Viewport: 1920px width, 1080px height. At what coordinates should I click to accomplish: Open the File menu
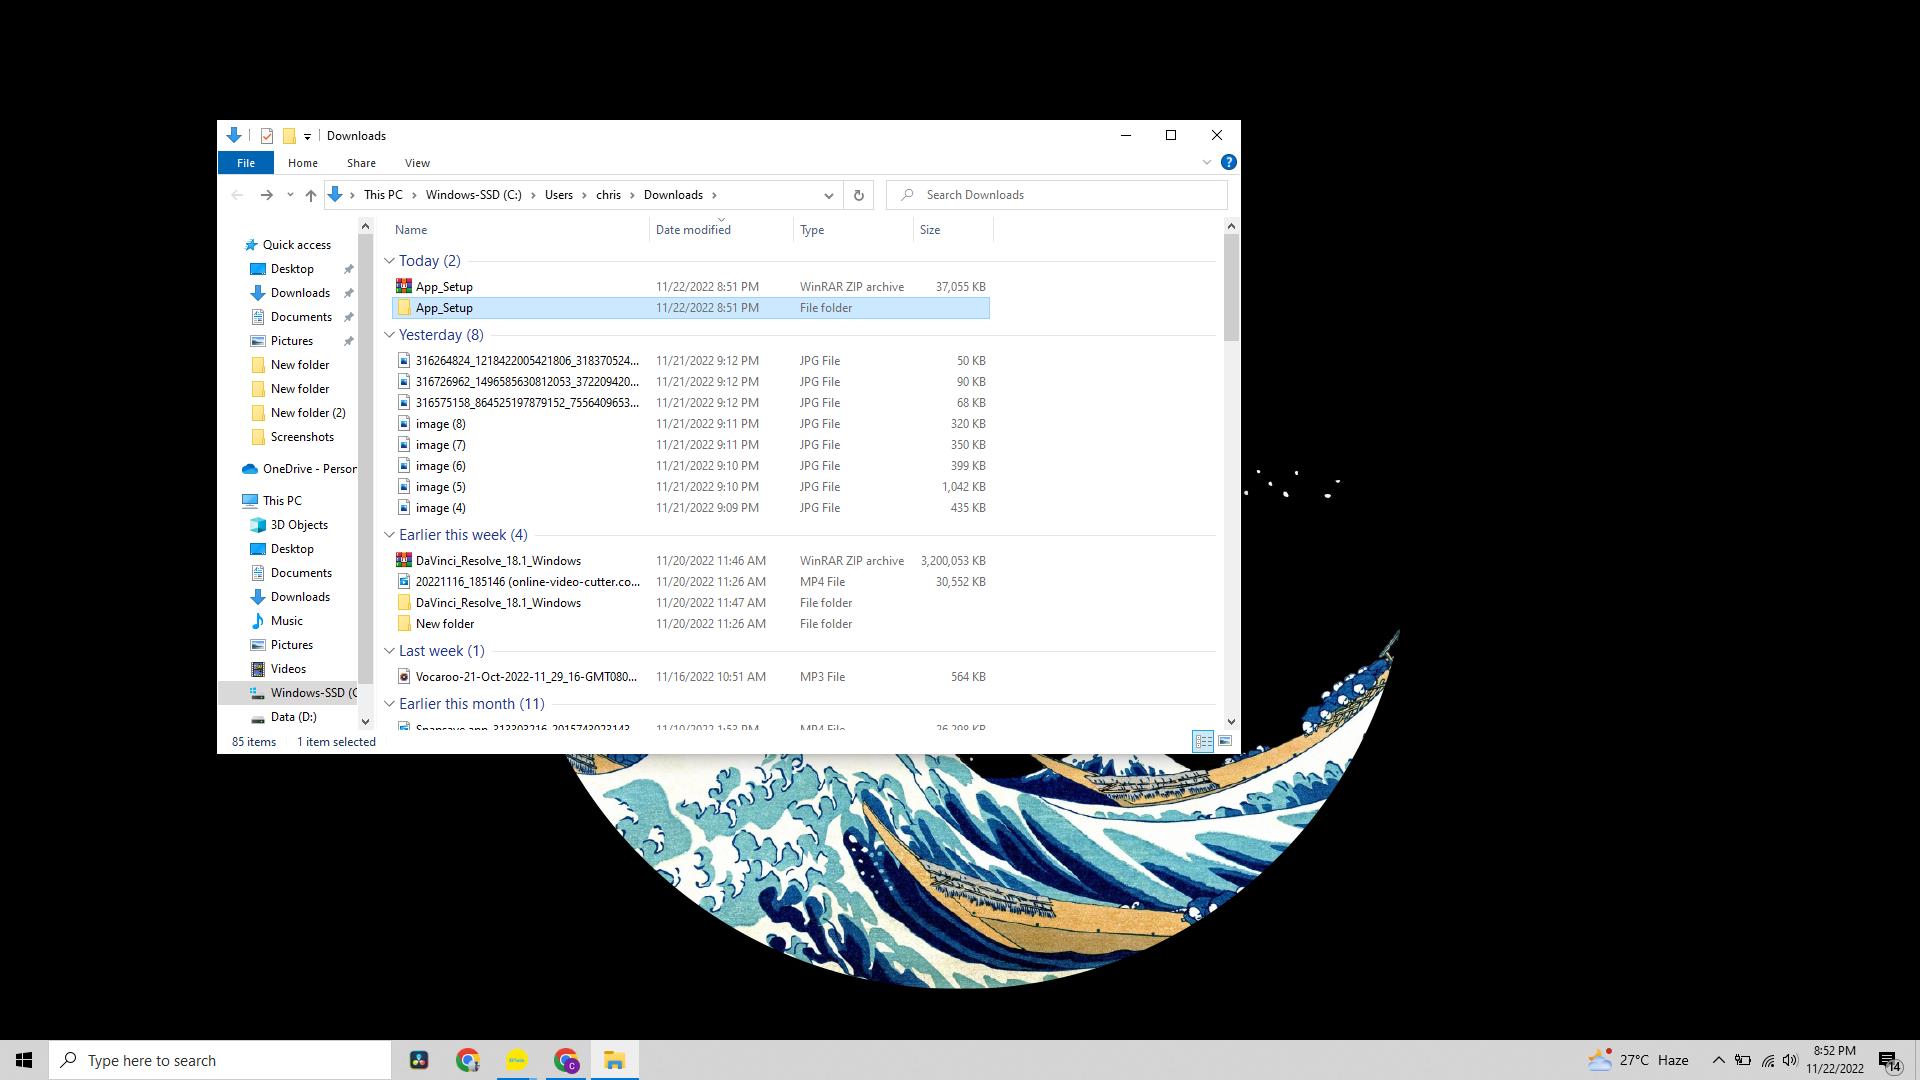click(x=245, y=163)
